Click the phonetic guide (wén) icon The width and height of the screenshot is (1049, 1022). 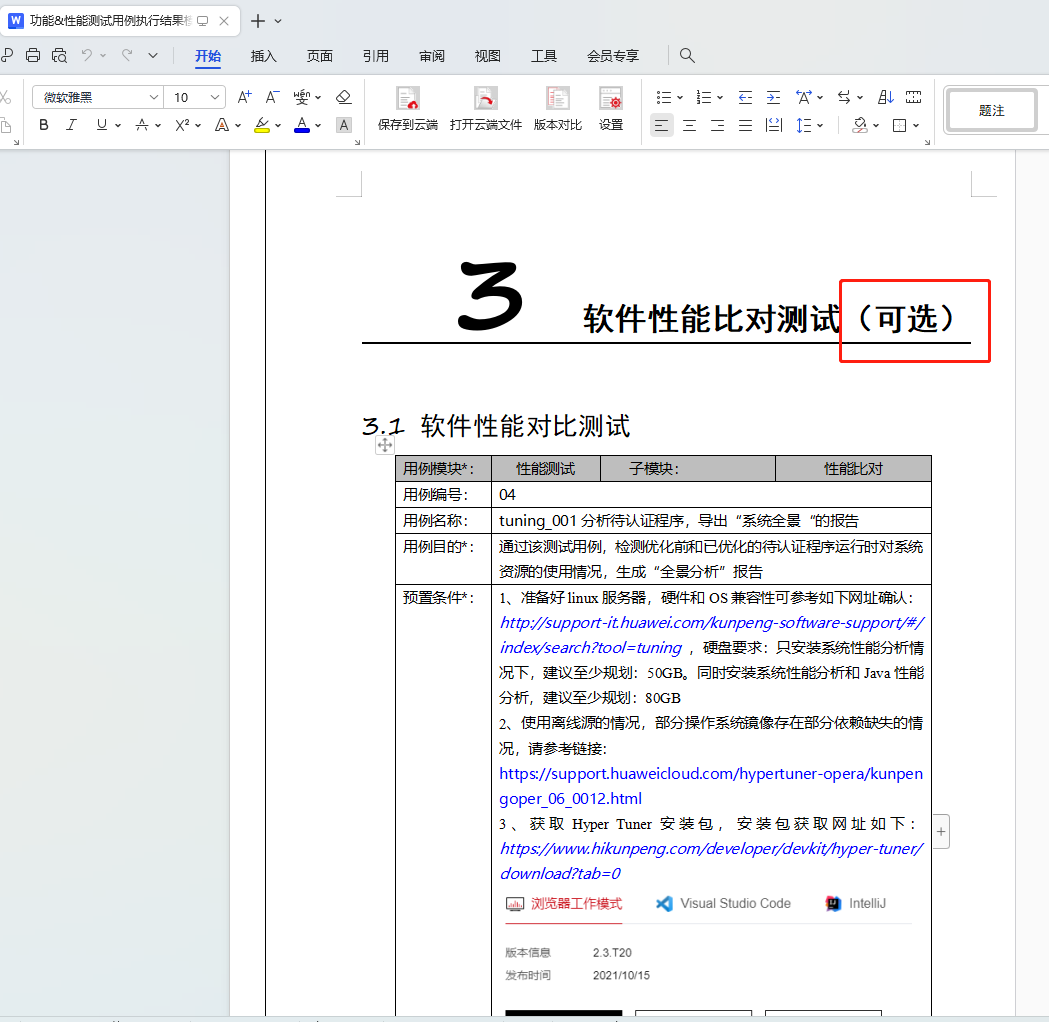click(x=302, y=97)
